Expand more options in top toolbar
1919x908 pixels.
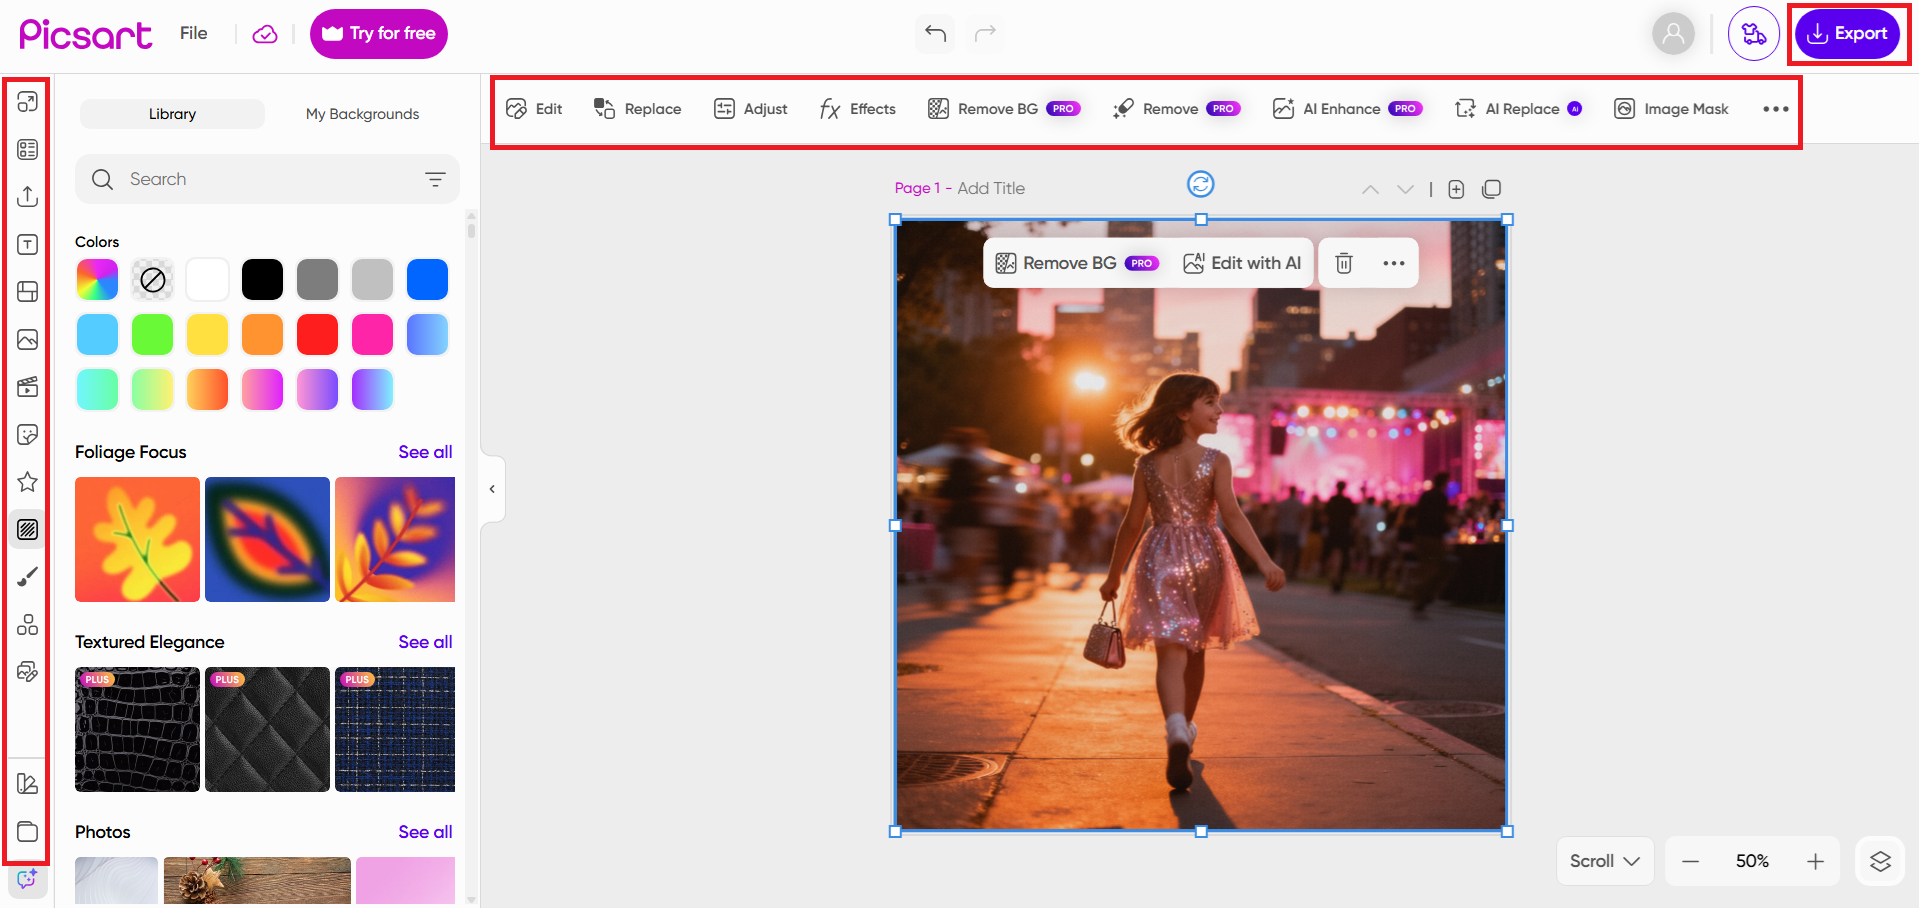point(1775,109)
